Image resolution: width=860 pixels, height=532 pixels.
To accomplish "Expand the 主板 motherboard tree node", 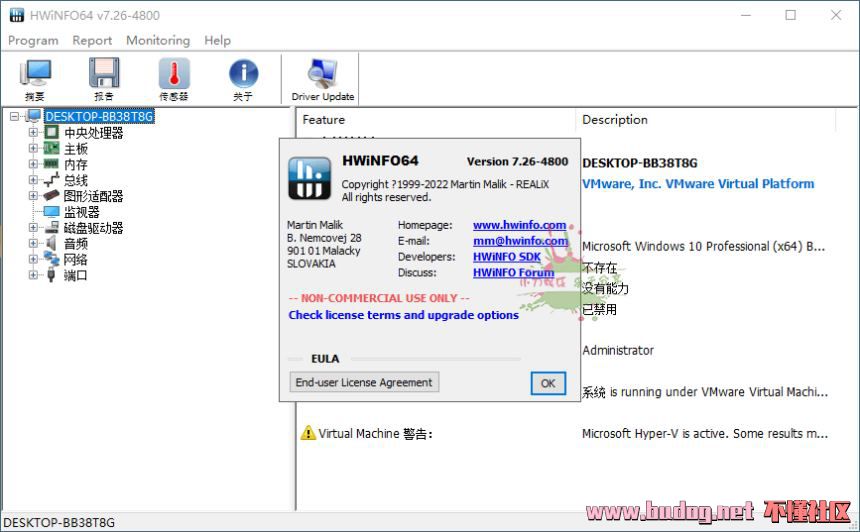I will (x=34, y=148).
